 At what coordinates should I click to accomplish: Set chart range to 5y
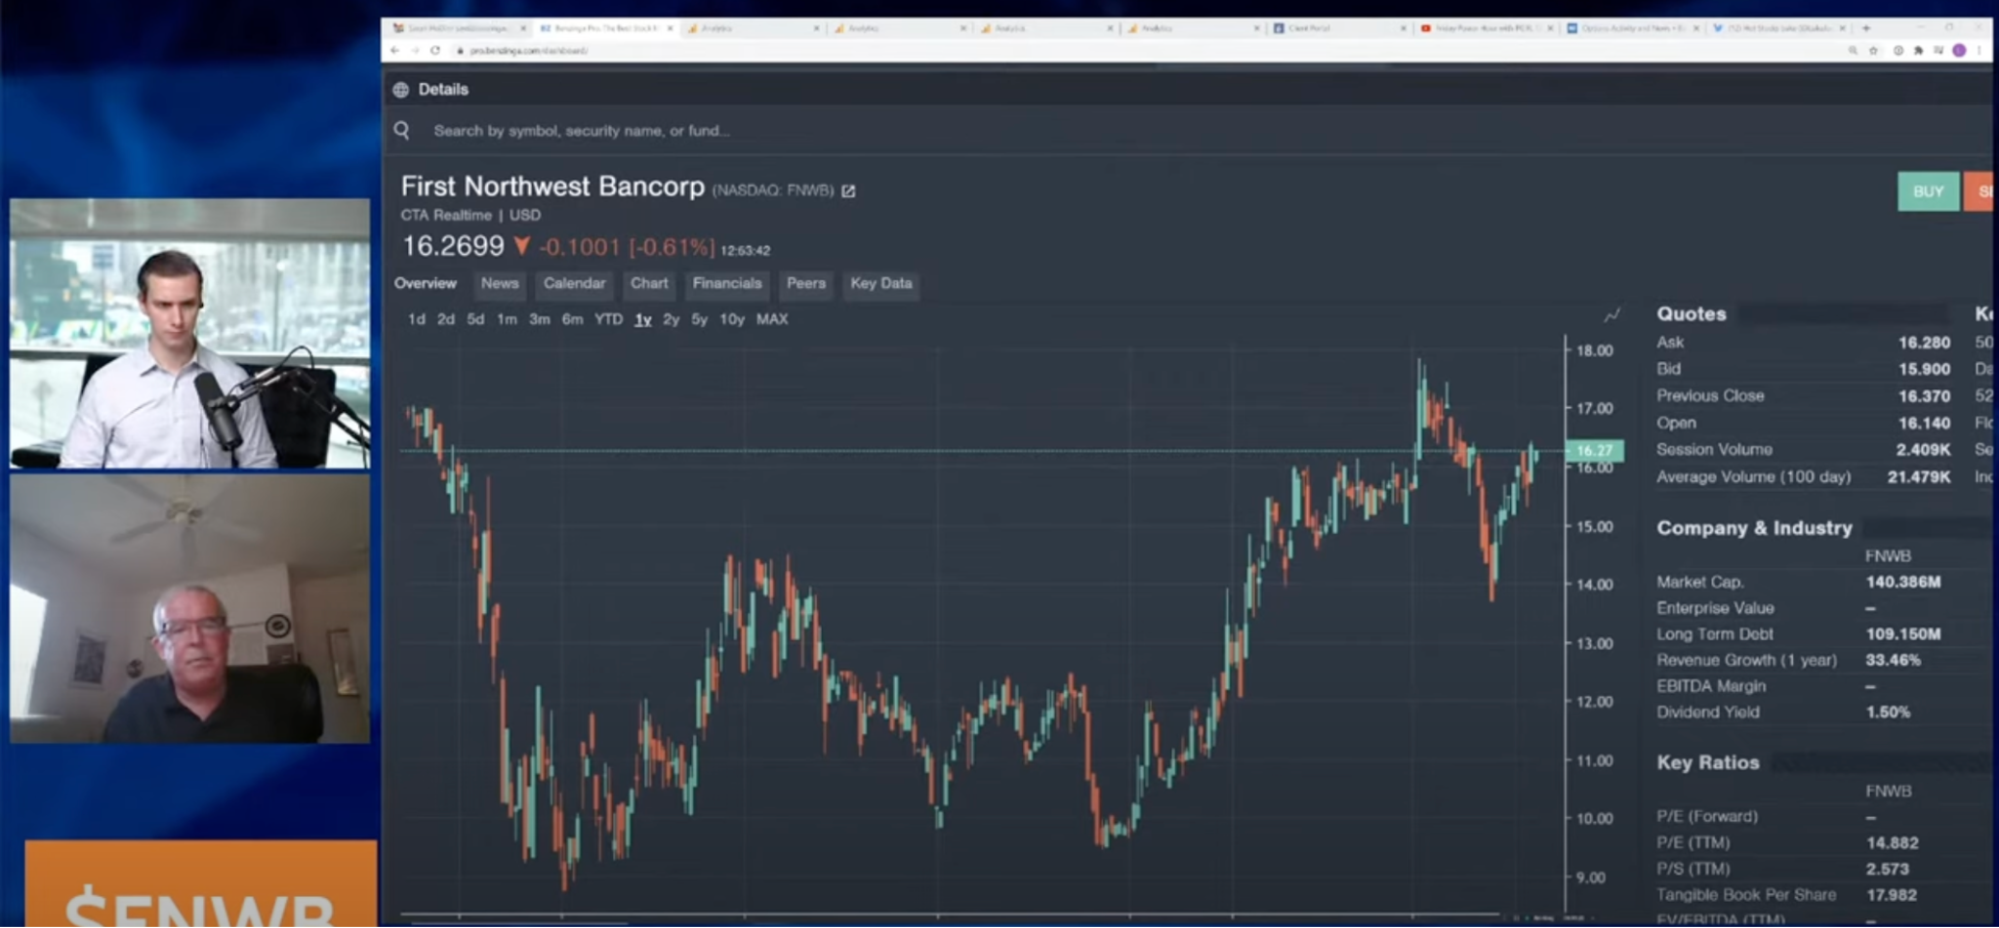(699, 319)
